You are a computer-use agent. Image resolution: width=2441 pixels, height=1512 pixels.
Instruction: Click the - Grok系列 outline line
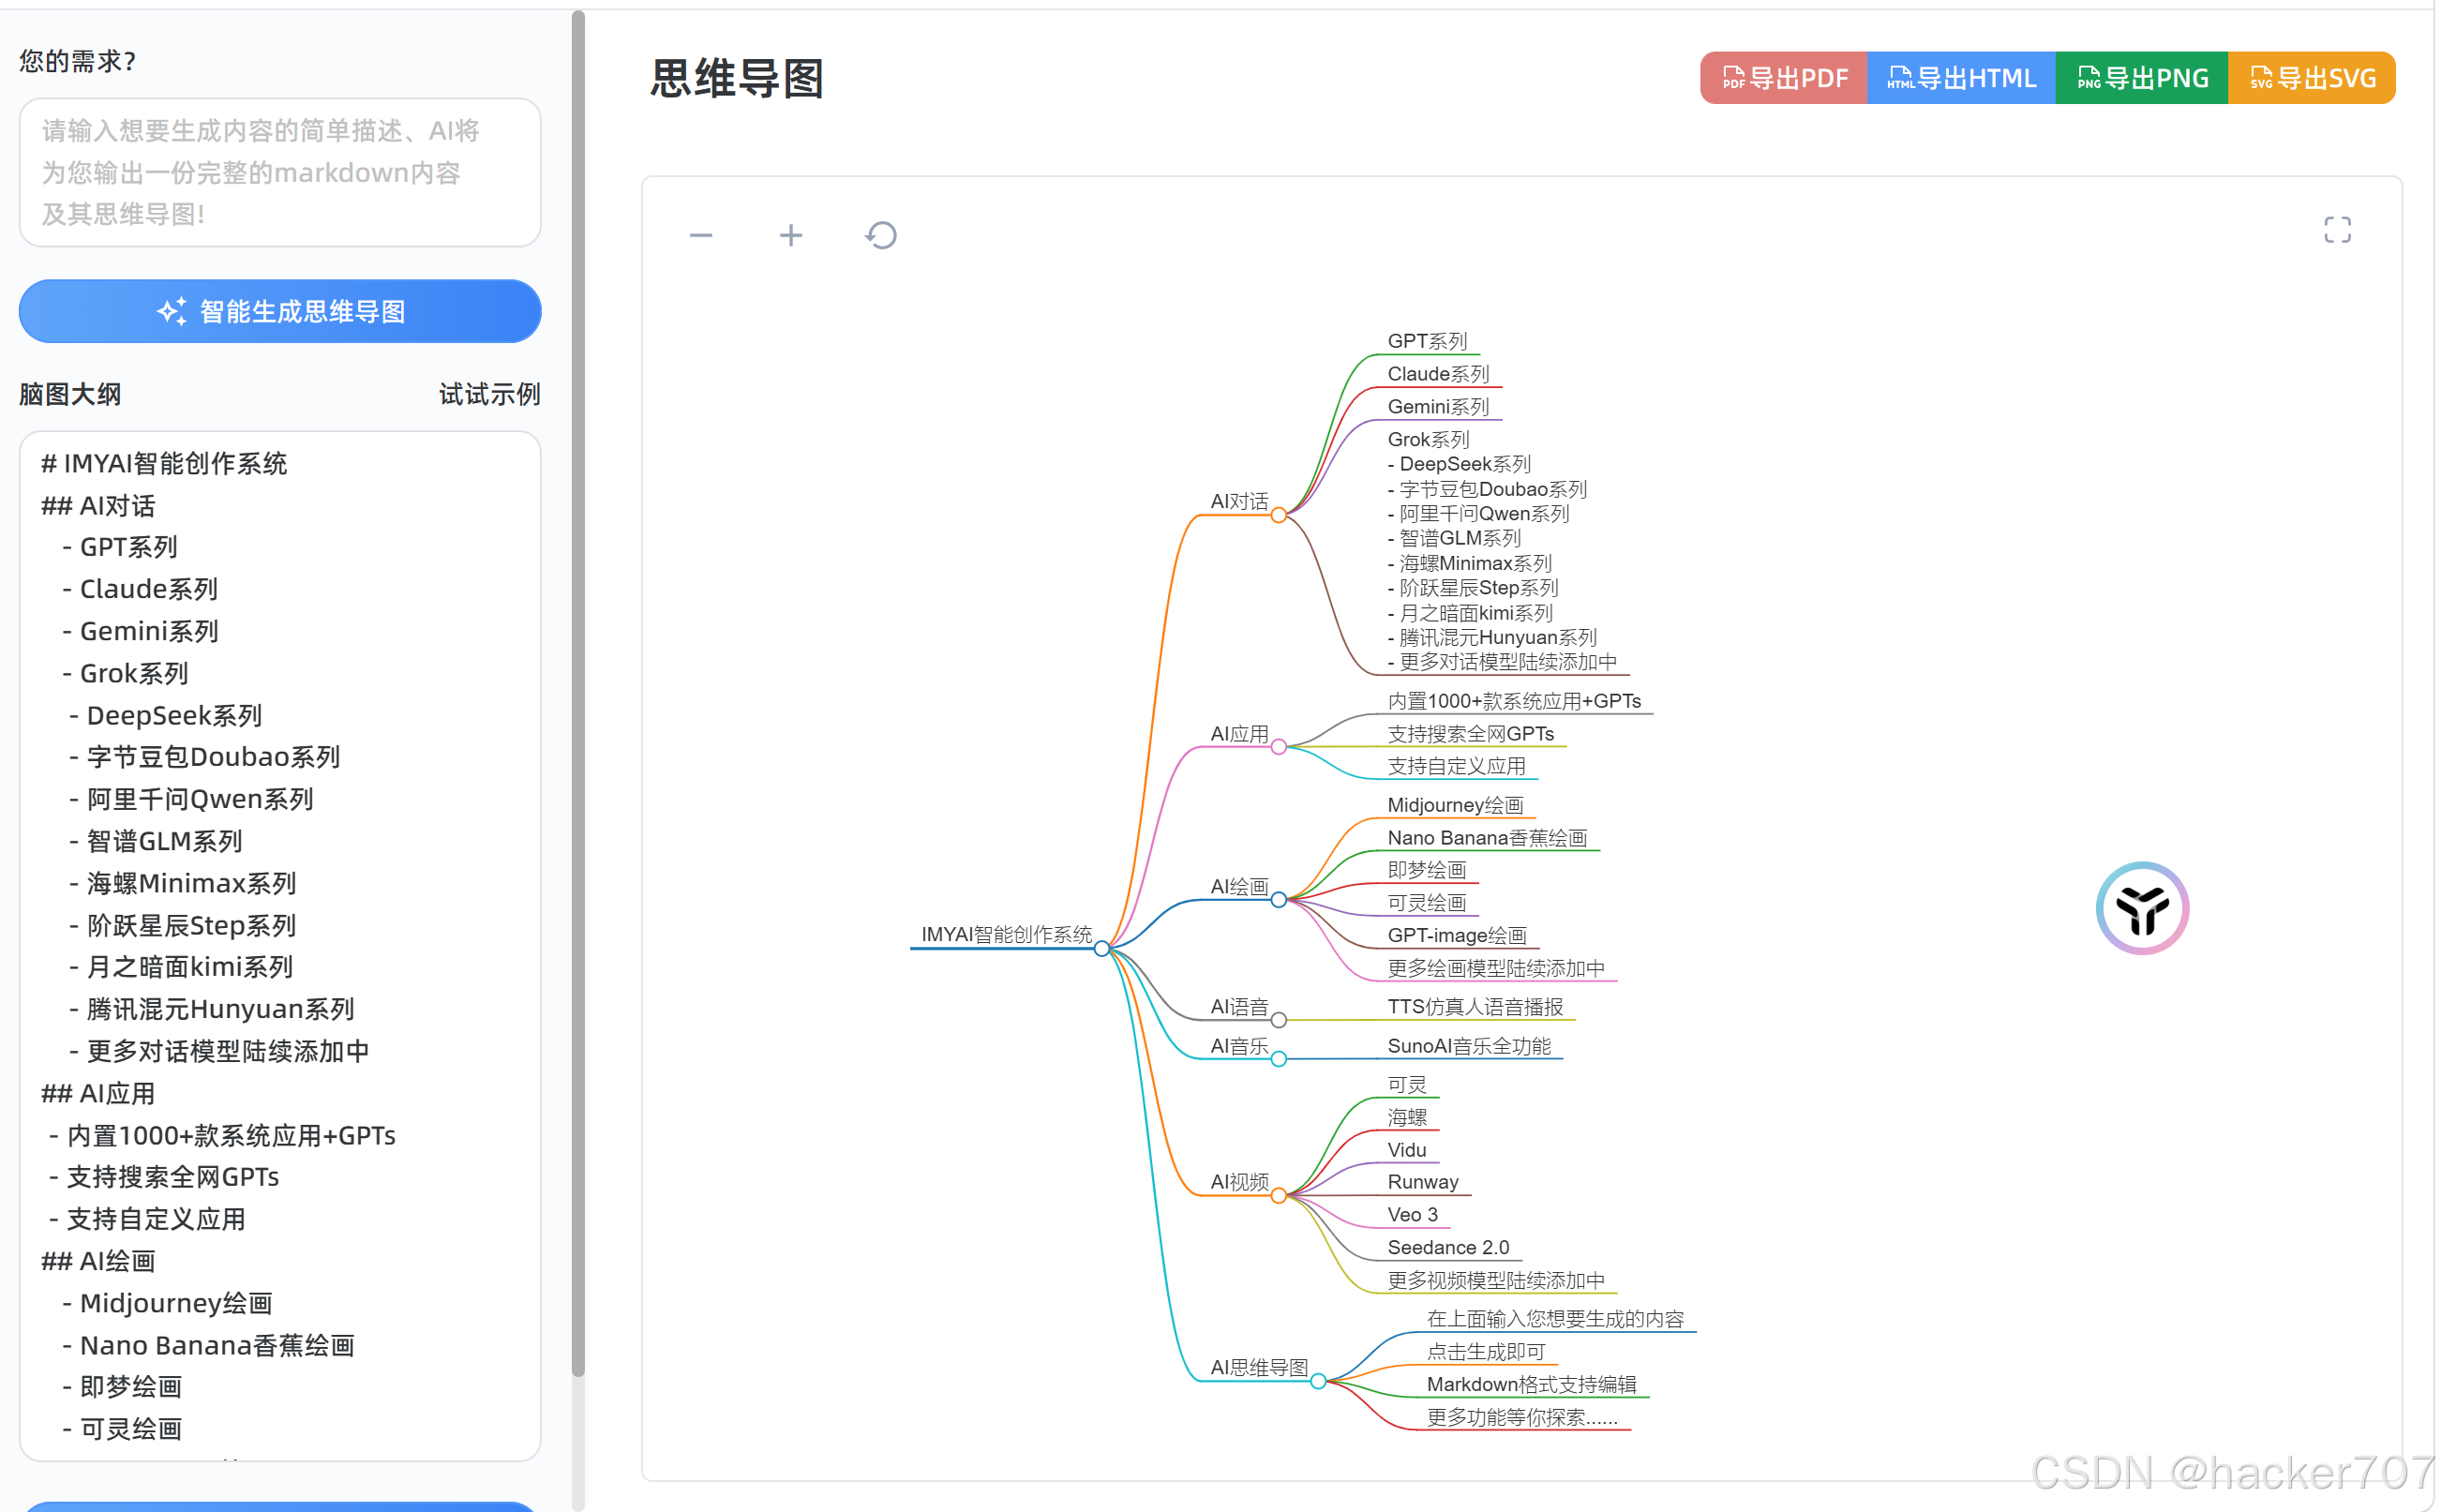(125, 673)
